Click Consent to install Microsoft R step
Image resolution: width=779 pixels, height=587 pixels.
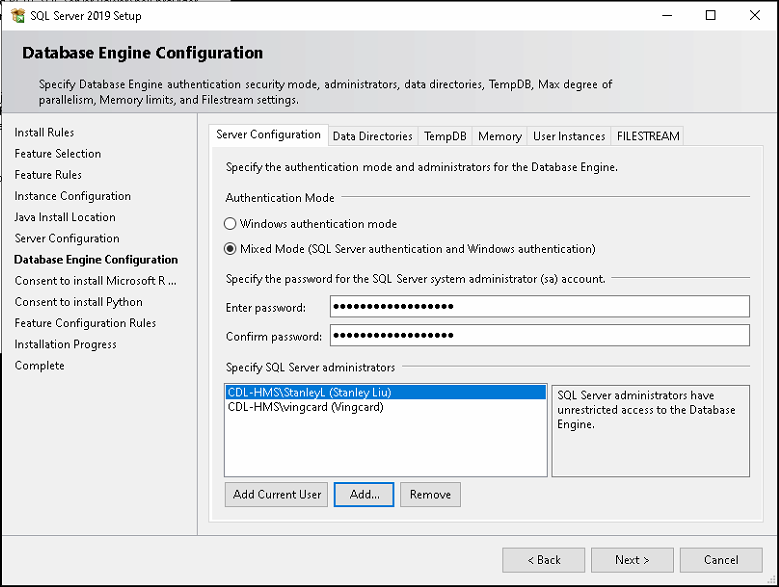tap(95, 281)
